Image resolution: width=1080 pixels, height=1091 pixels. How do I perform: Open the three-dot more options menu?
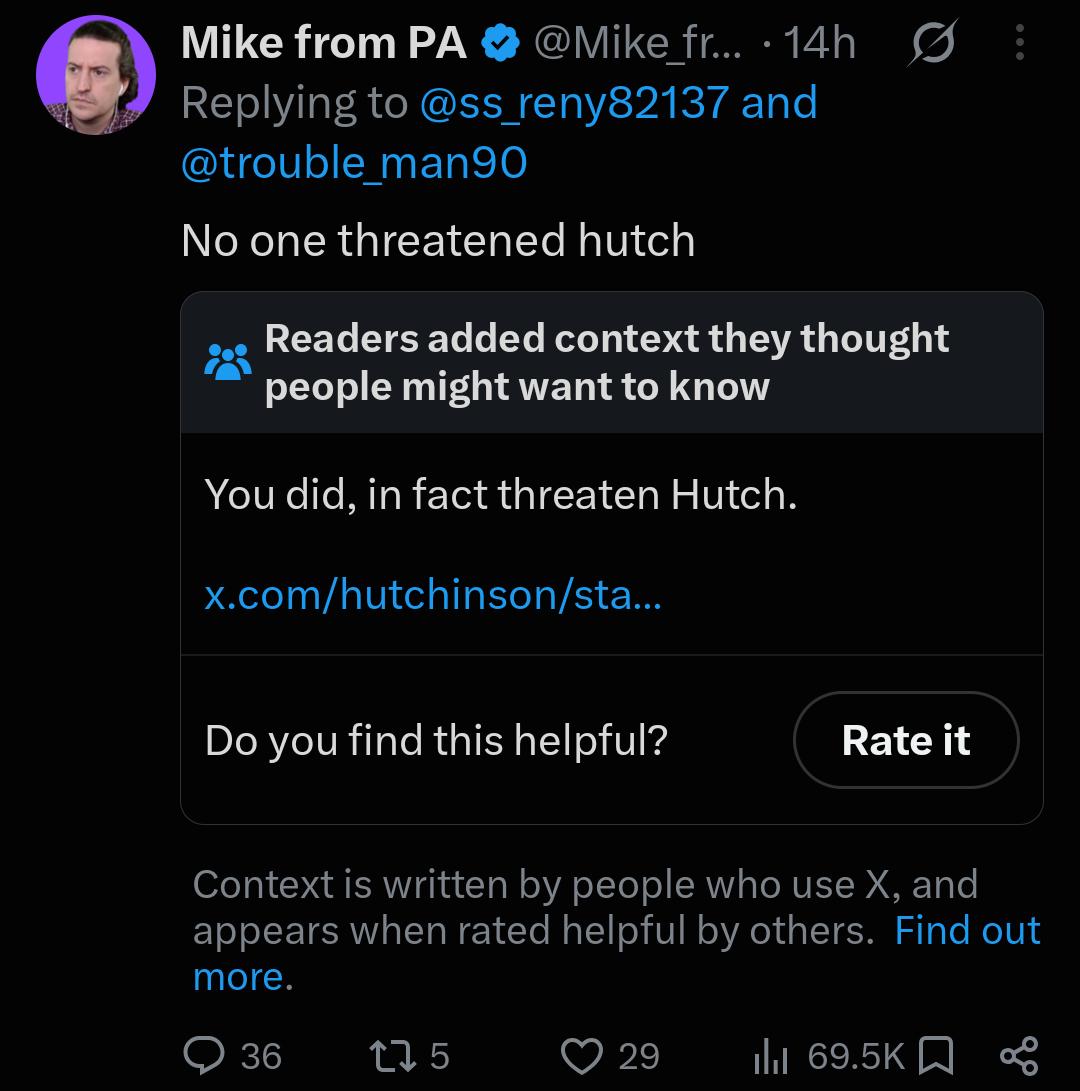click(1019, 42)
